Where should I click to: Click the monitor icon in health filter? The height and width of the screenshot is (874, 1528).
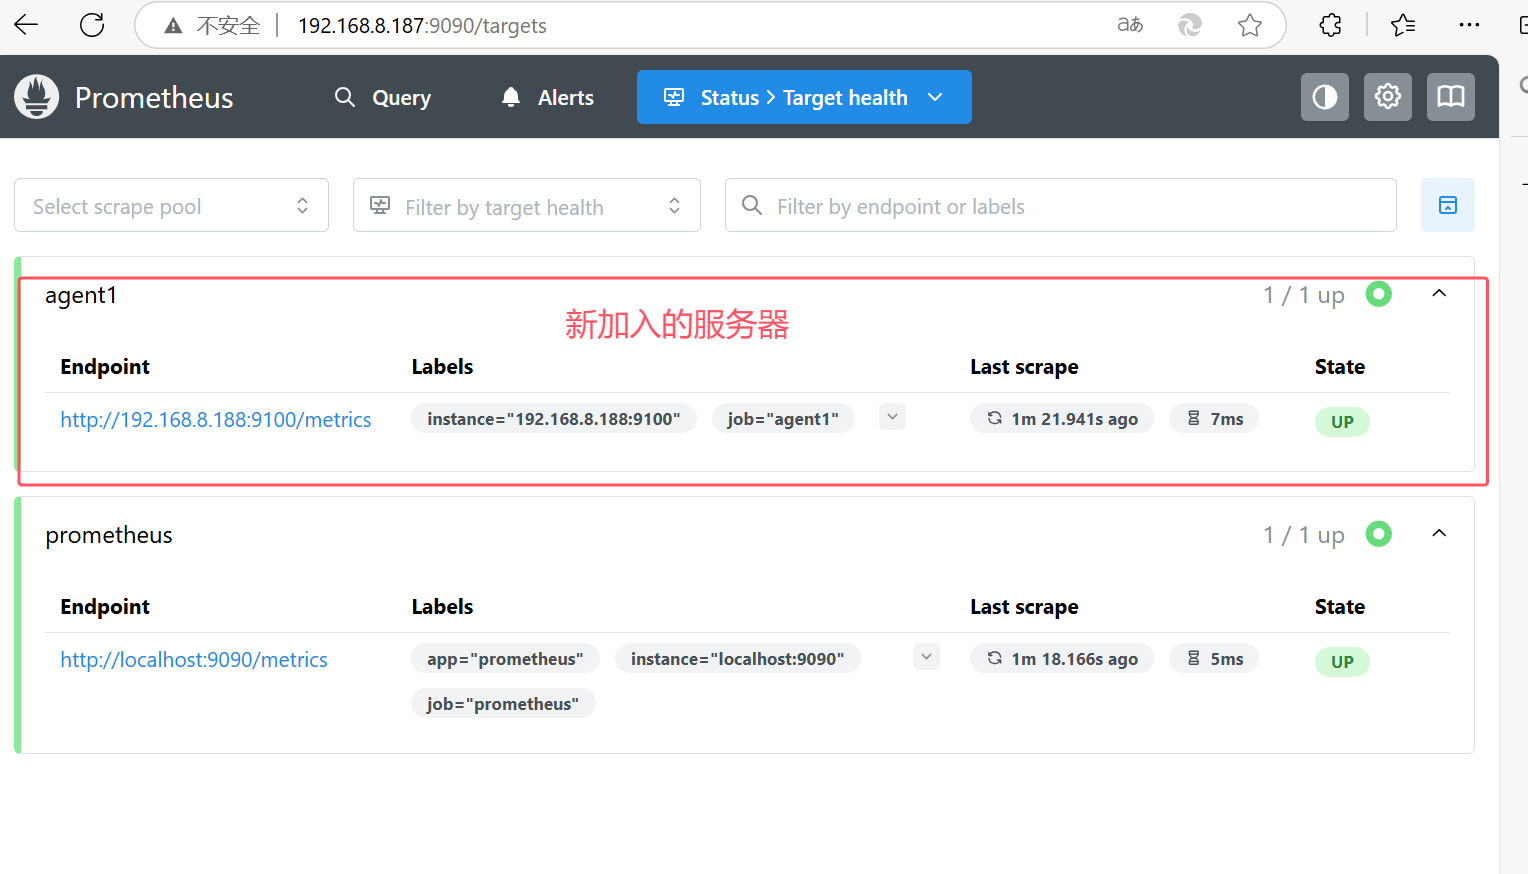tap(380, 205)
